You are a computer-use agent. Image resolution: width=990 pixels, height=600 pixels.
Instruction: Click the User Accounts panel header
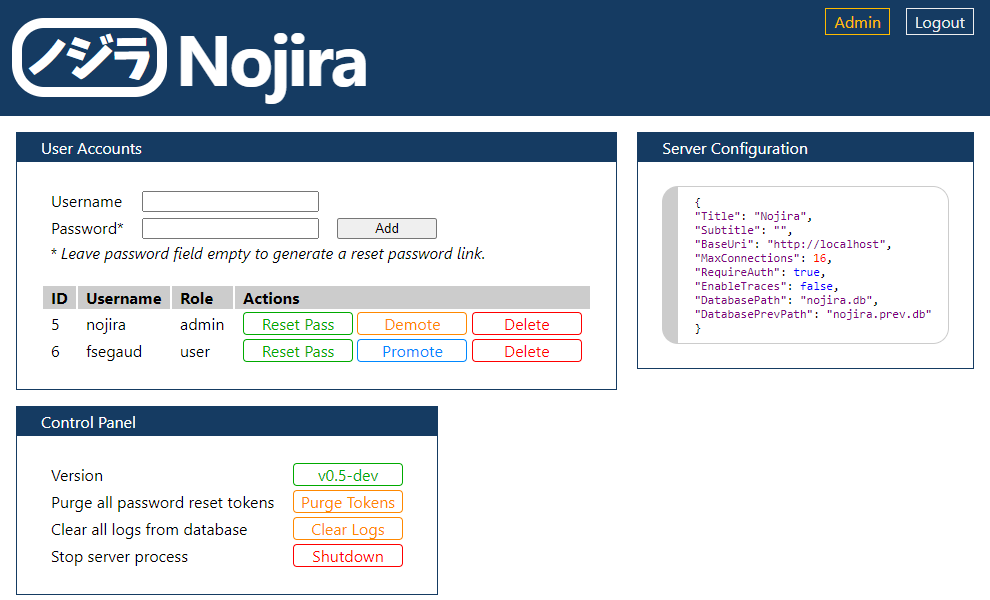tap(316, 148)
